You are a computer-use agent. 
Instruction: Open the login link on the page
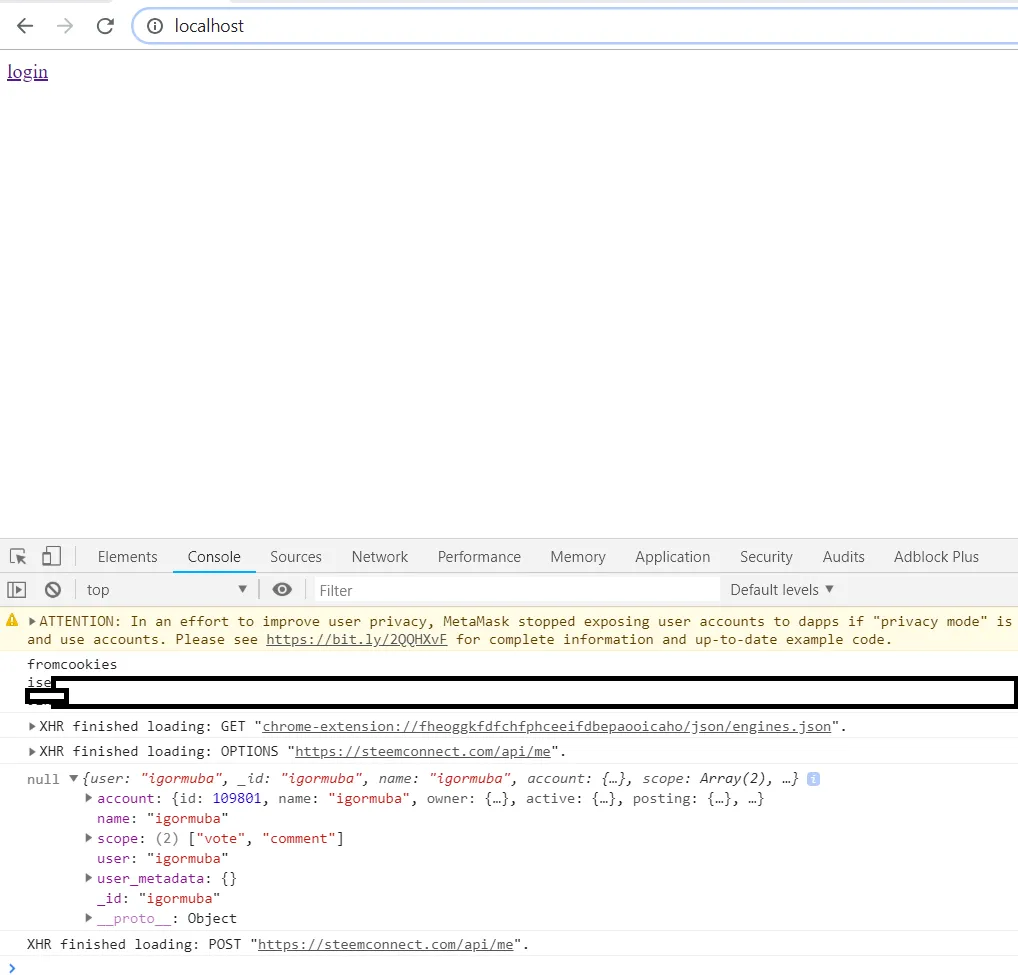click(27, 71)
